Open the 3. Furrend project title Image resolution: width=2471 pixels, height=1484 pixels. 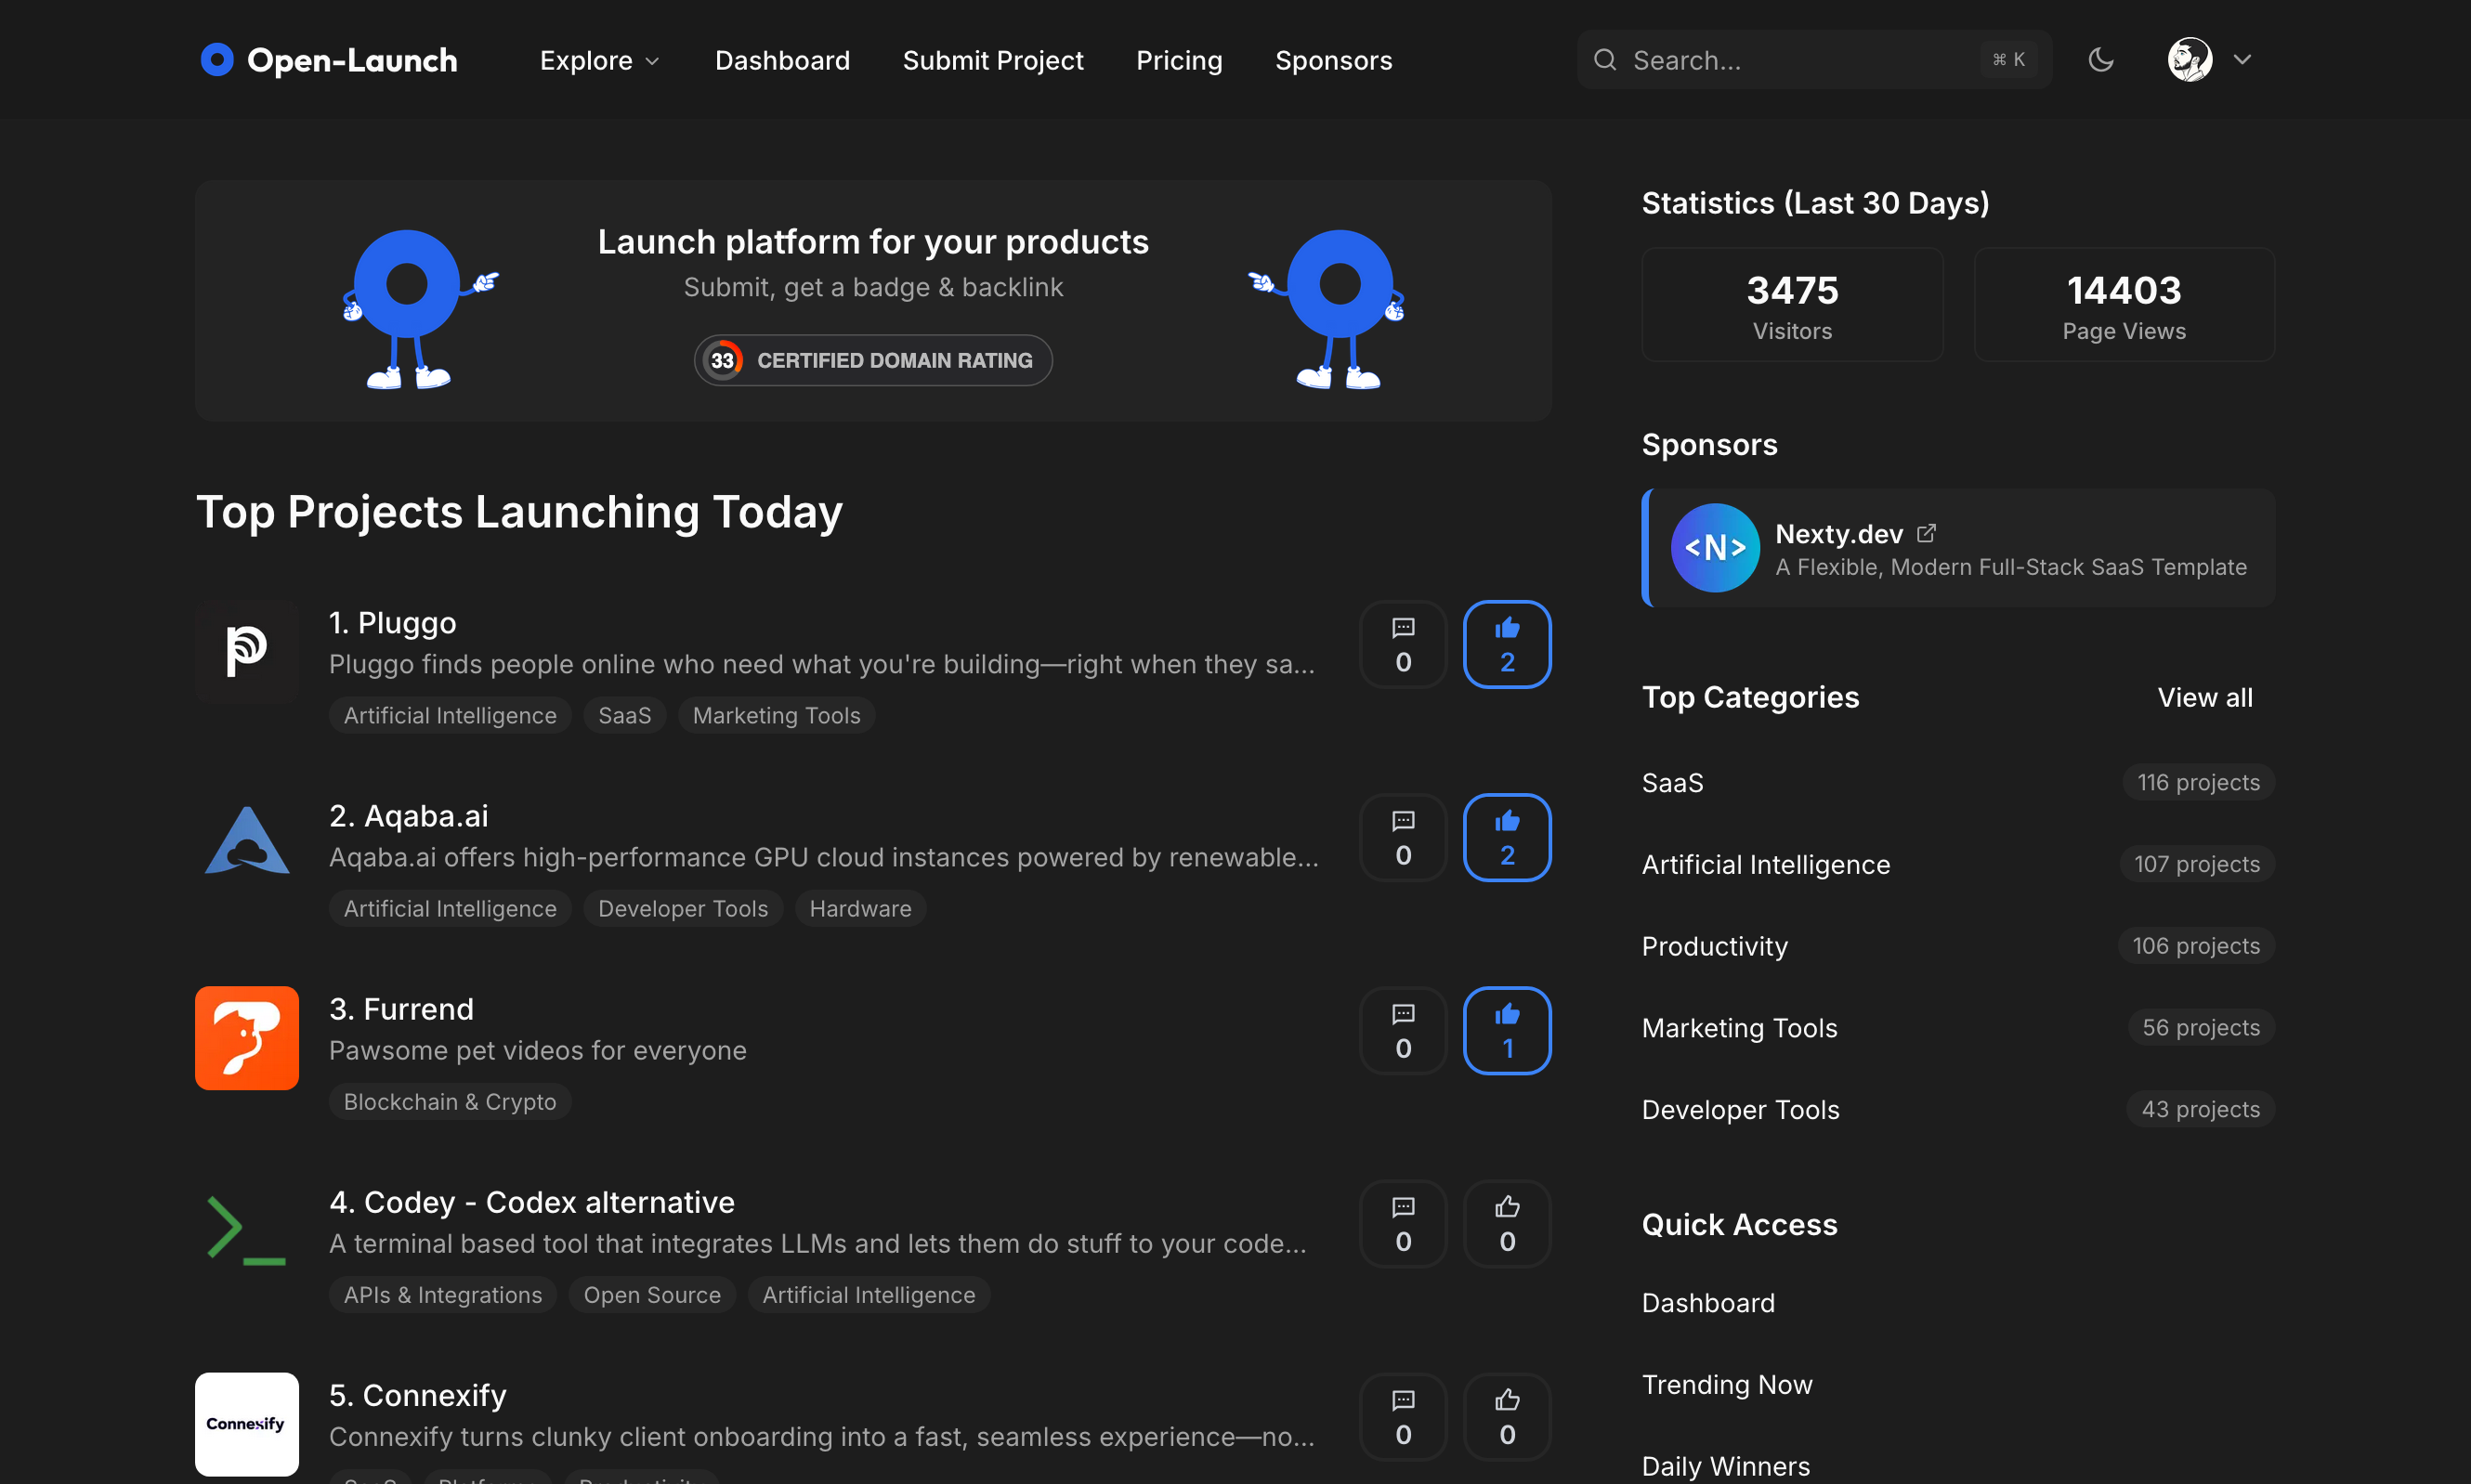401,1009
